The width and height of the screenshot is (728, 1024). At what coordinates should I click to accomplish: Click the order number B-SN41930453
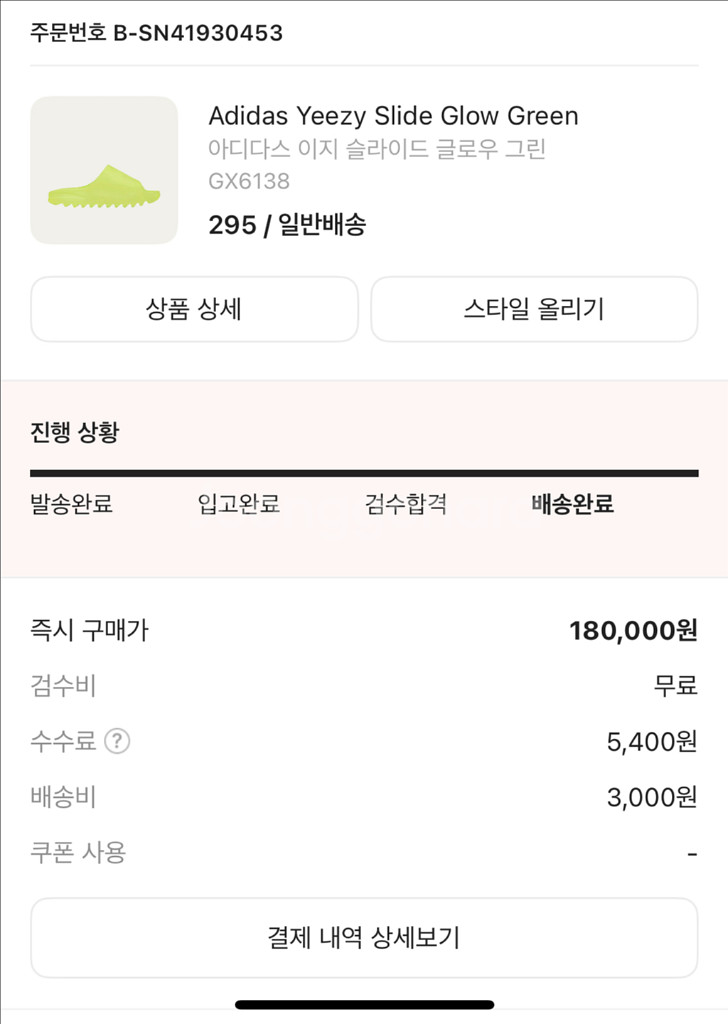[198, 33]
